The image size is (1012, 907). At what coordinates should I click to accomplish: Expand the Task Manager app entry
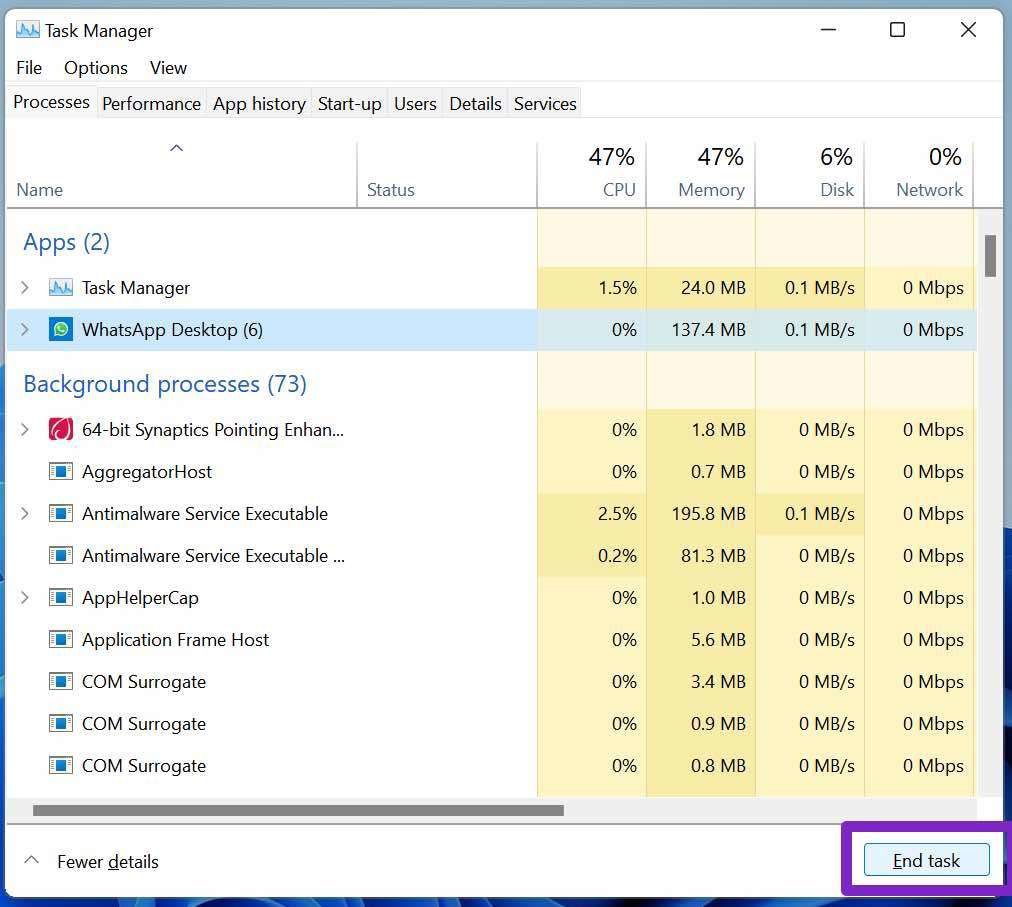pyautogui.click(x=25, y=288)
